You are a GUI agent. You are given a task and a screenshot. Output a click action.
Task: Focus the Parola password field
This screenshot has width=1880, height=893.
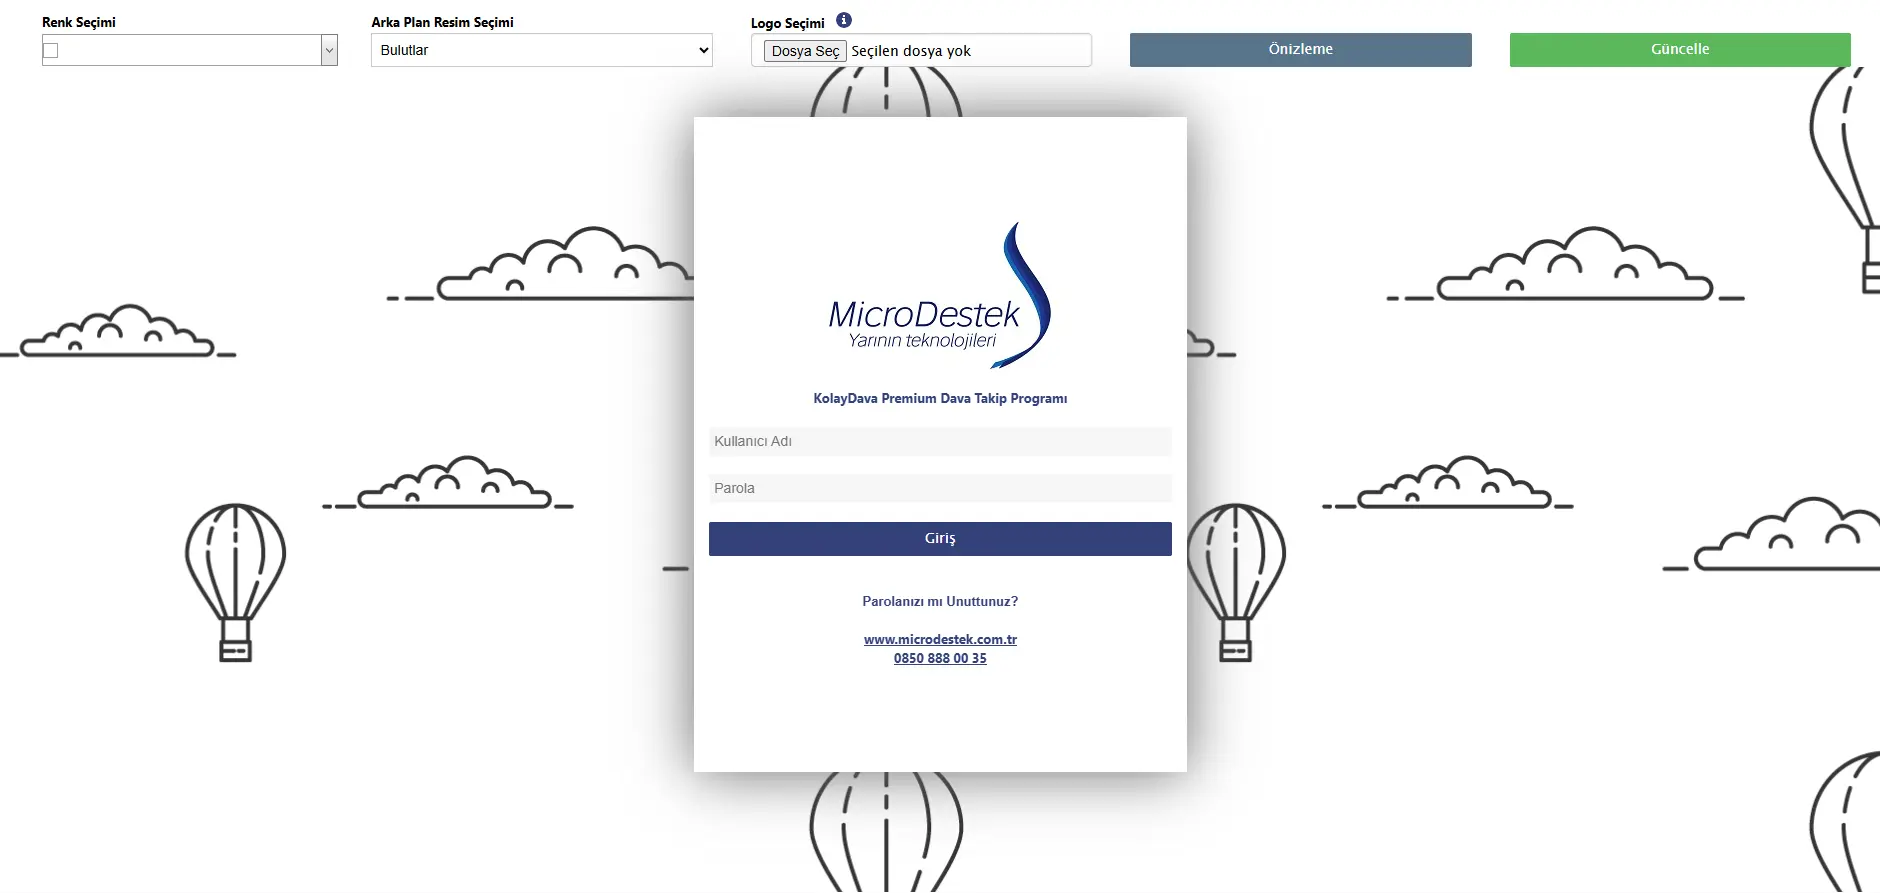pos(939,488)
